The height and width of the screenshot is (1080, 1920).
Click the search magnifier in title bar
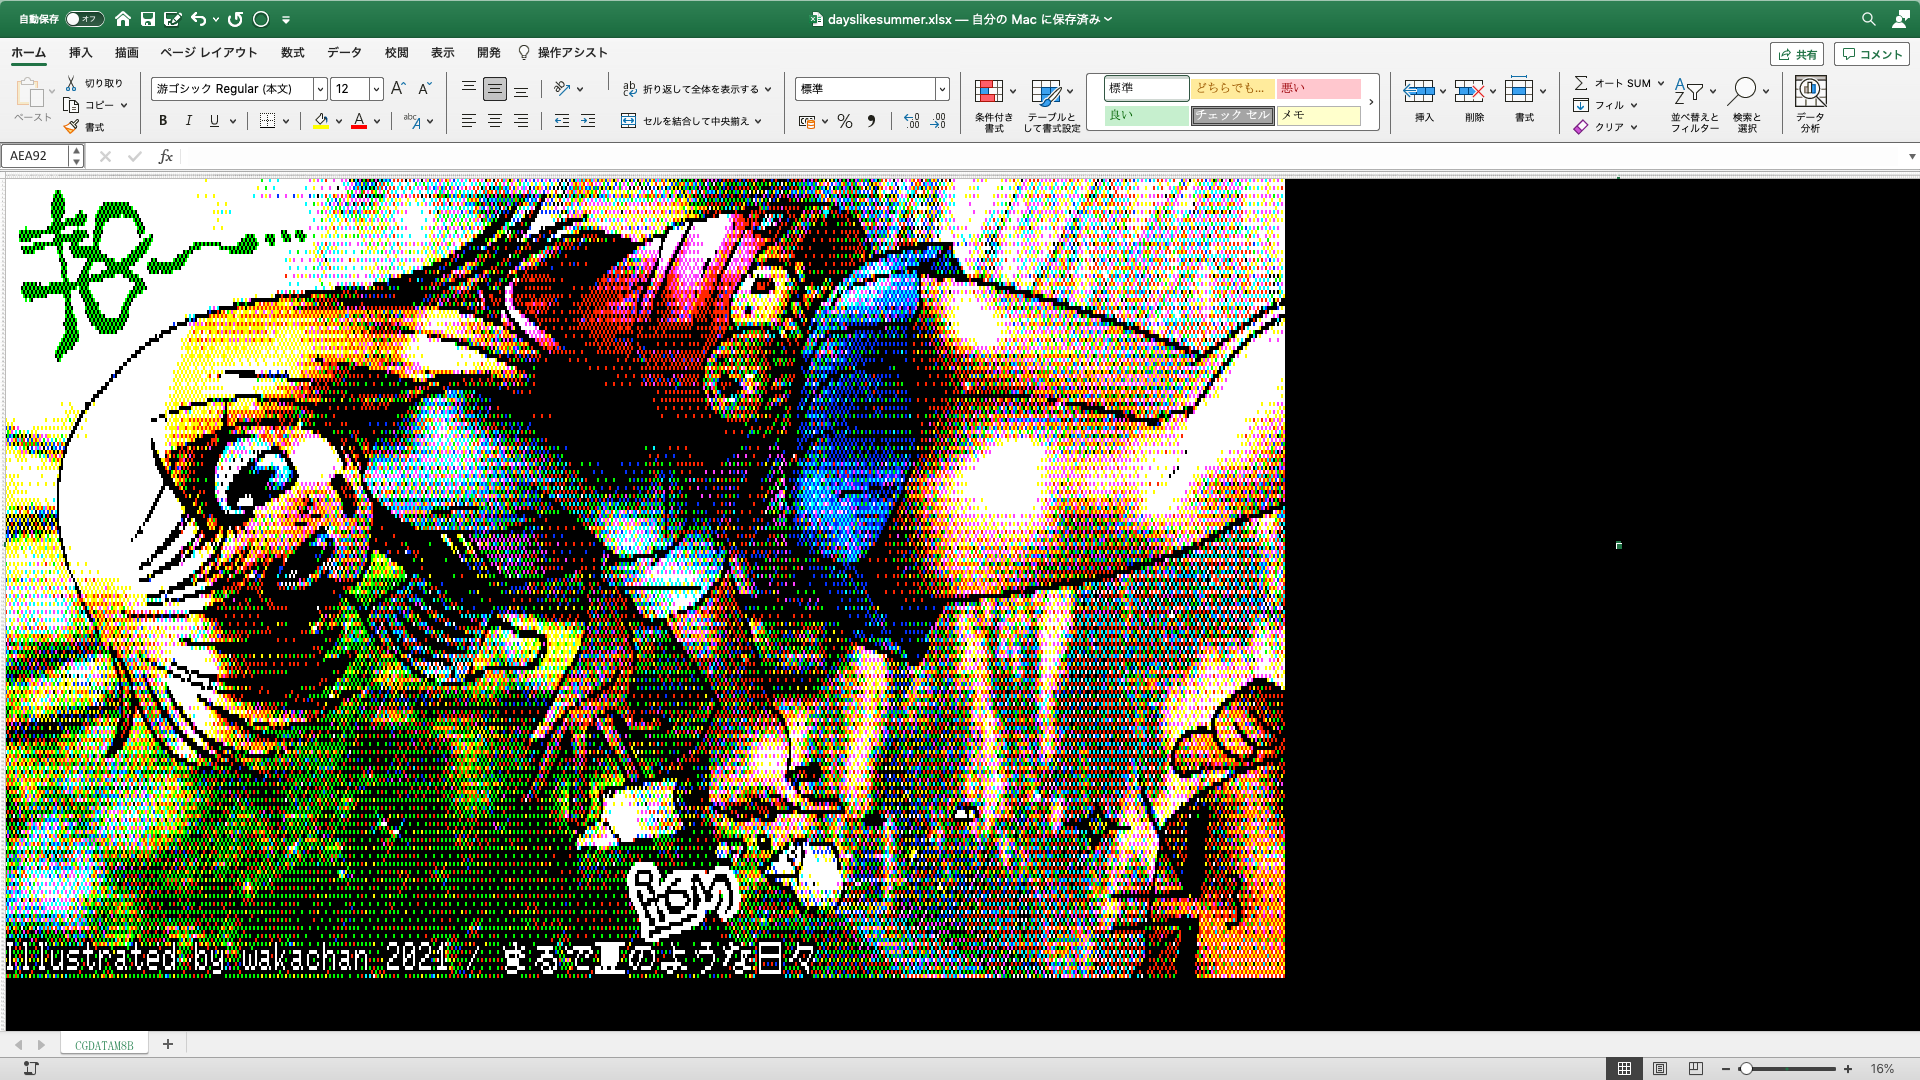coord(1868,19)
